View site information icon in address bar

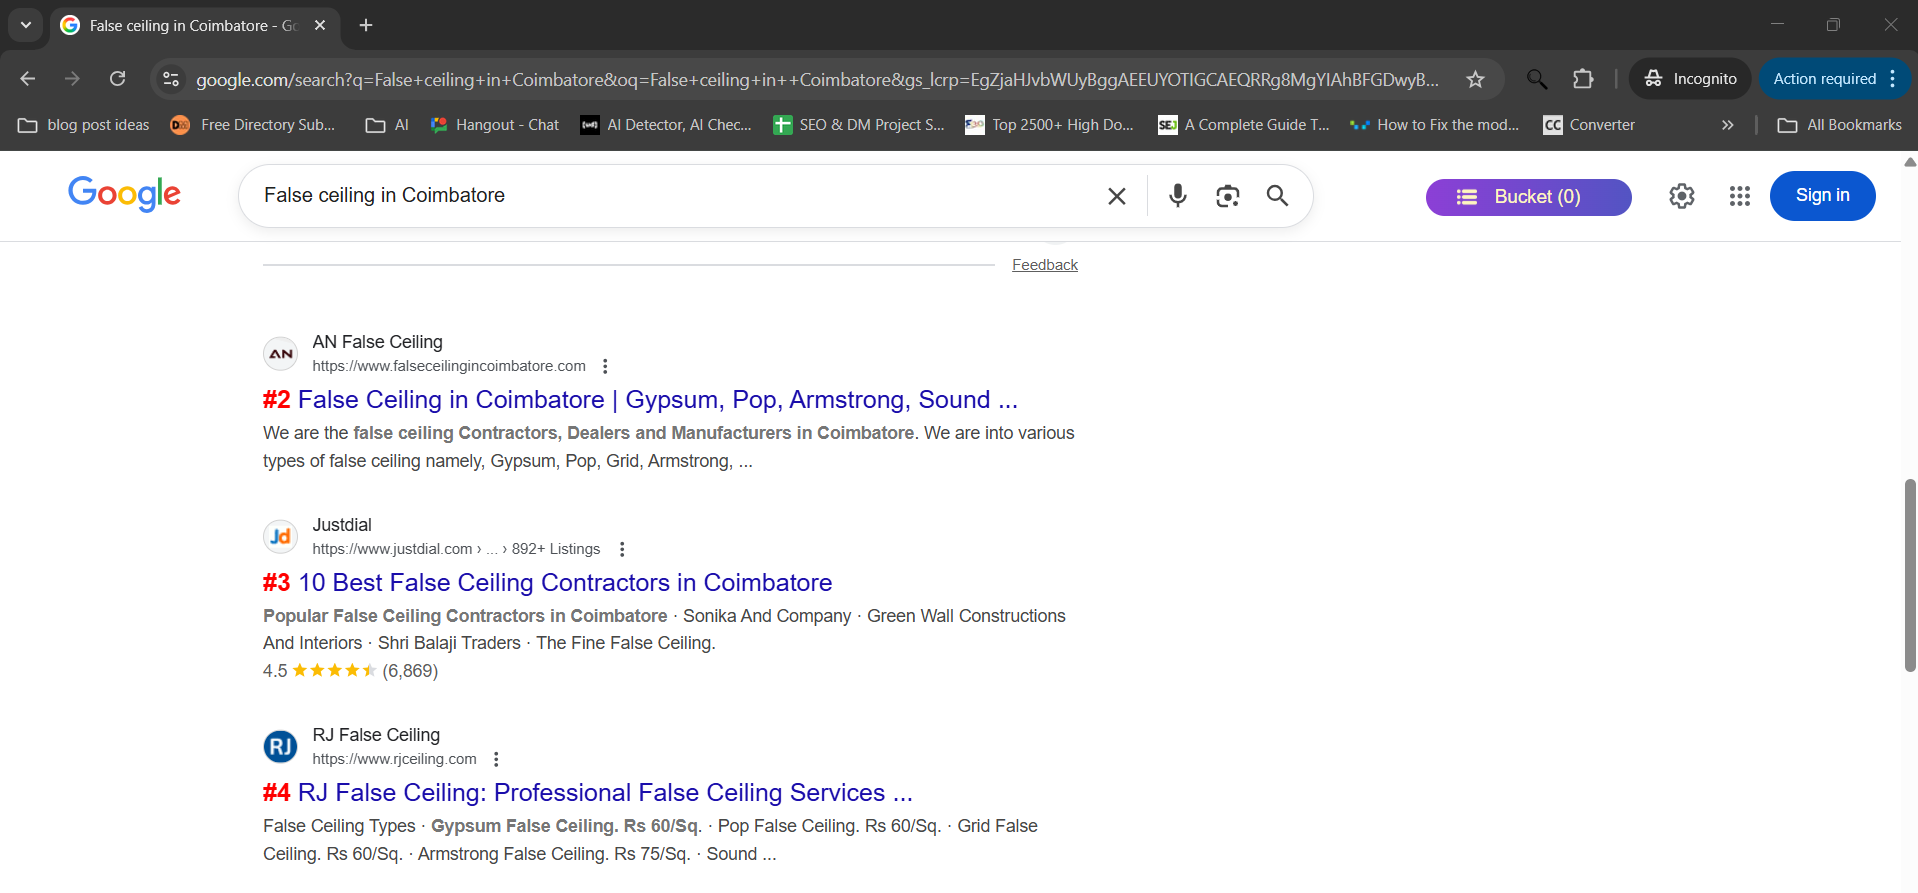click(171, 79)
